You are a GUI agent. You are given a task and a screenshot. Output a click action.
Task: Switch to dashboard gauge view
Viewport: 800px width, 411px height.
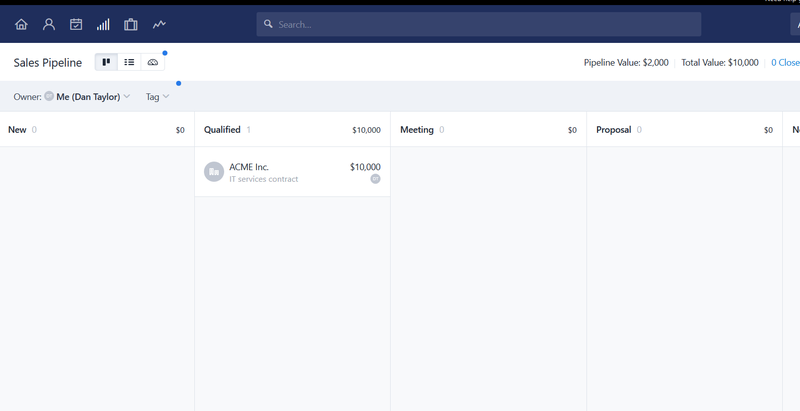point(153,62)
